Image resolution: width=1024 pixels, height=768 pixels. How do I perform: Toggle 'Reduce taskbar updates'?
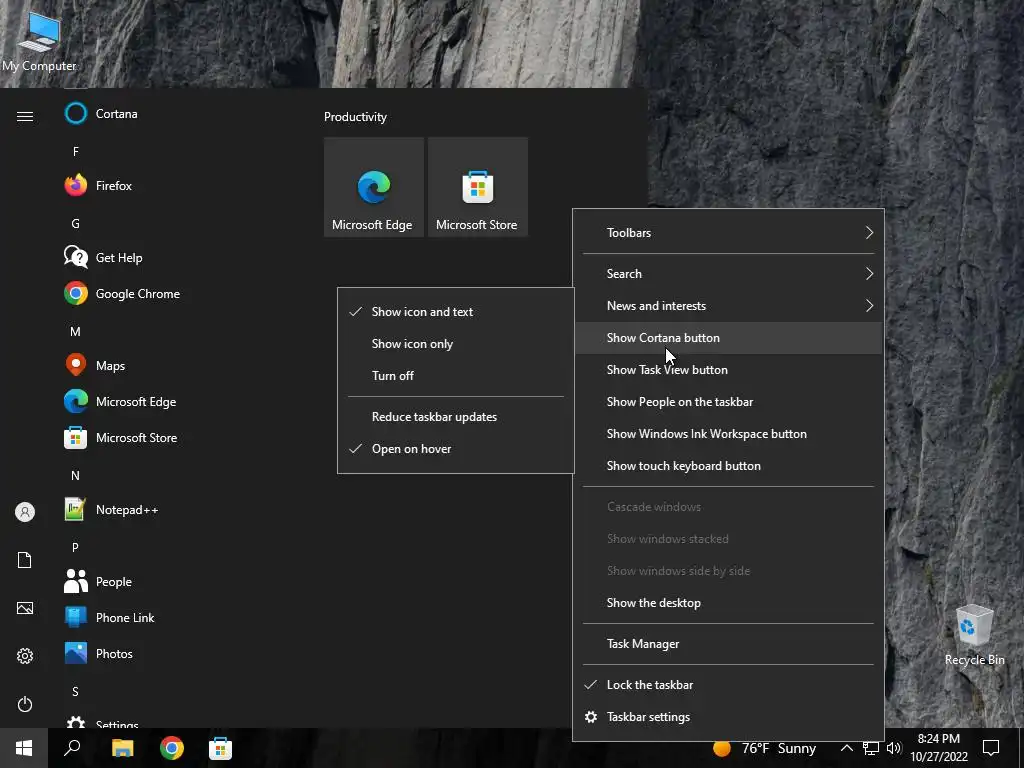tap(456, 417)
